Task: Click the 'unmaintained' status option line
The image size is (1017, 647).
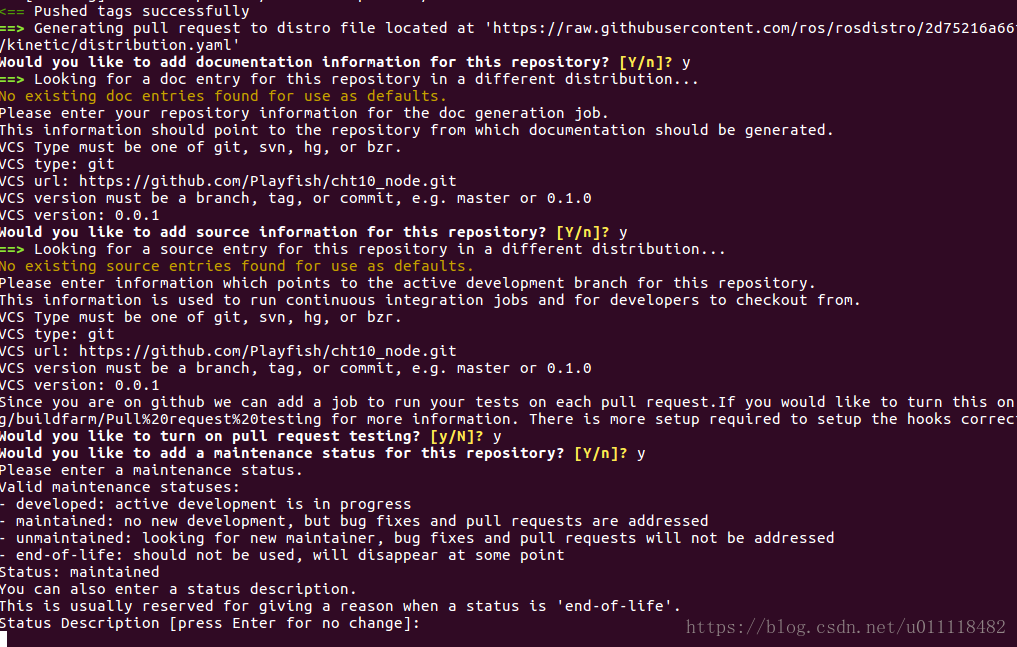Action: pos(417,537)
